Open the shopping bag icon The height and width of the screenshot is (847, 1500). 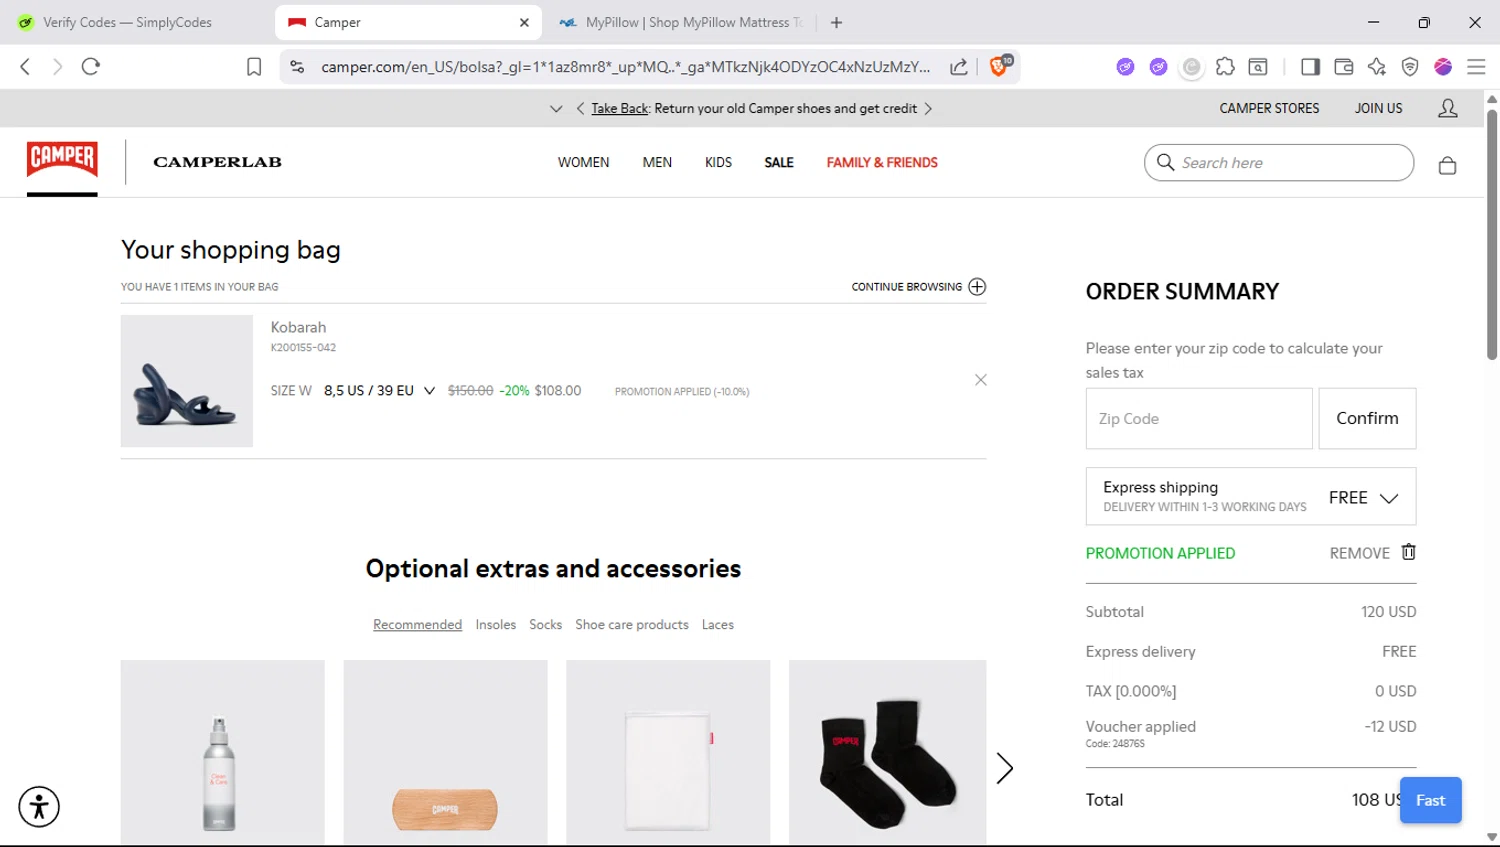(x=1447, y=165)
